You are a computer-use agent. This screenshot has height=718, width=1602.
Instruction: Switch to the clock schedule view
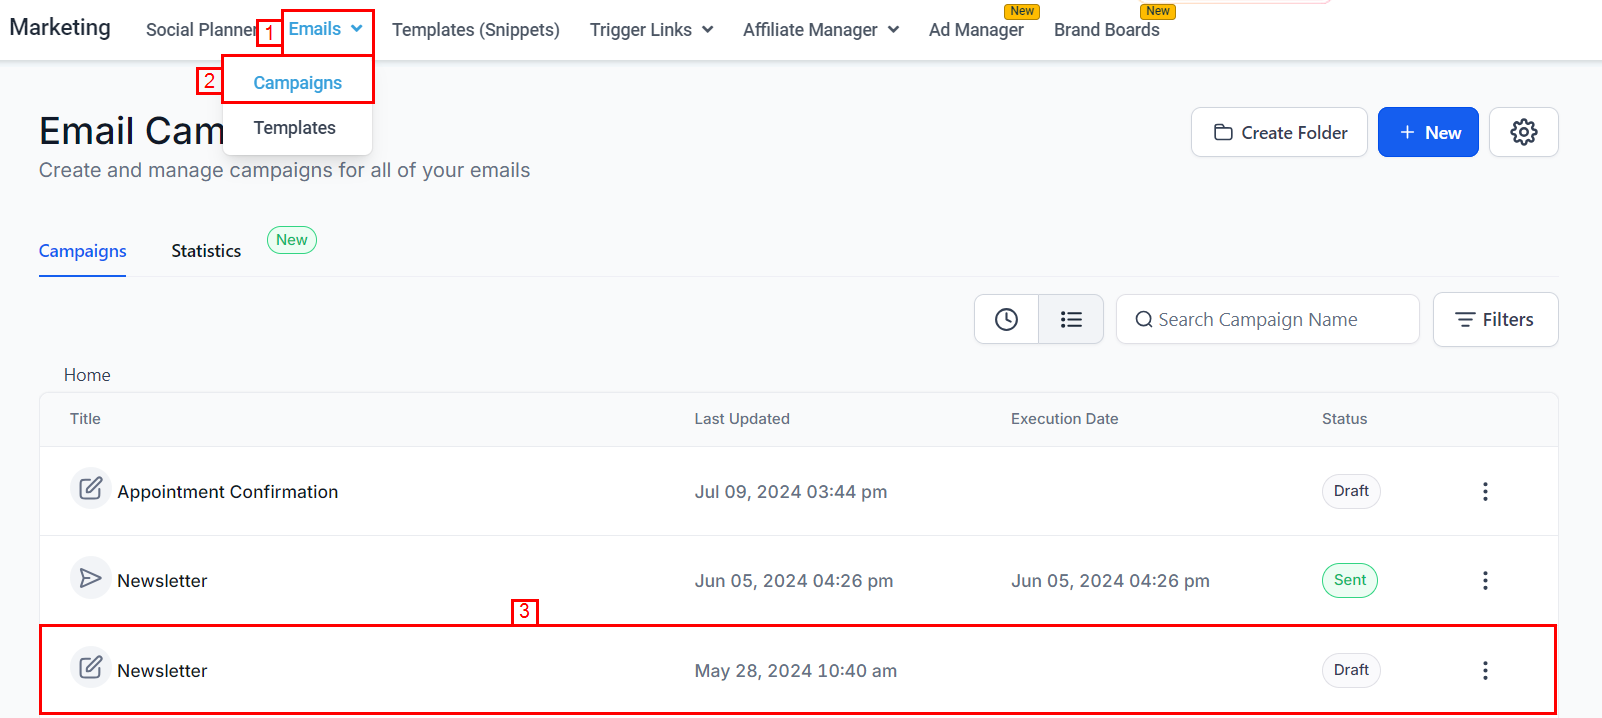tap(1006, 319)
